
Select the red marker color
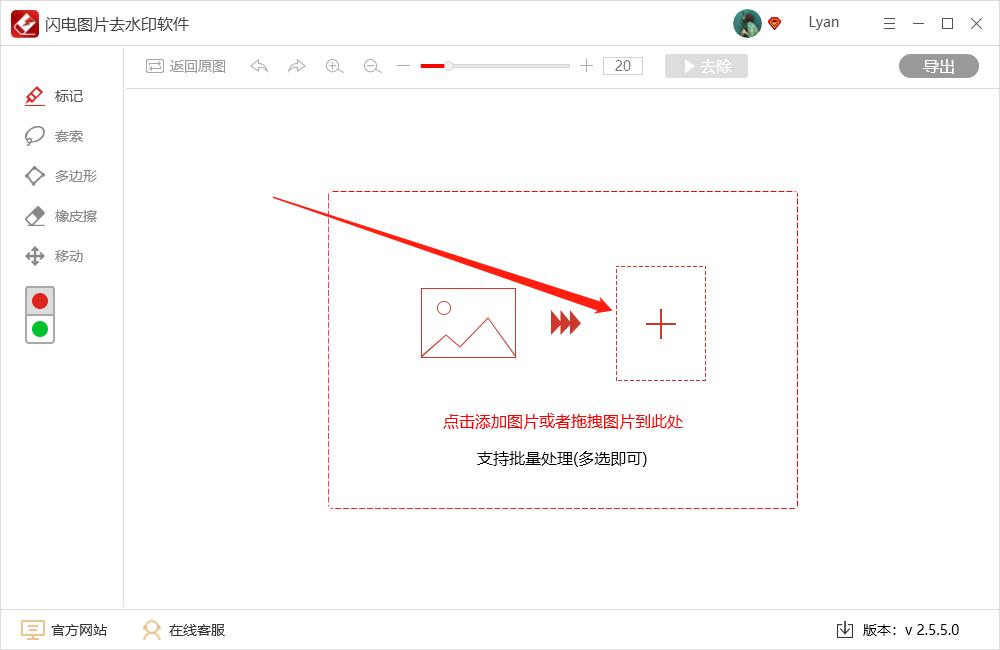[x=39, y=300]
